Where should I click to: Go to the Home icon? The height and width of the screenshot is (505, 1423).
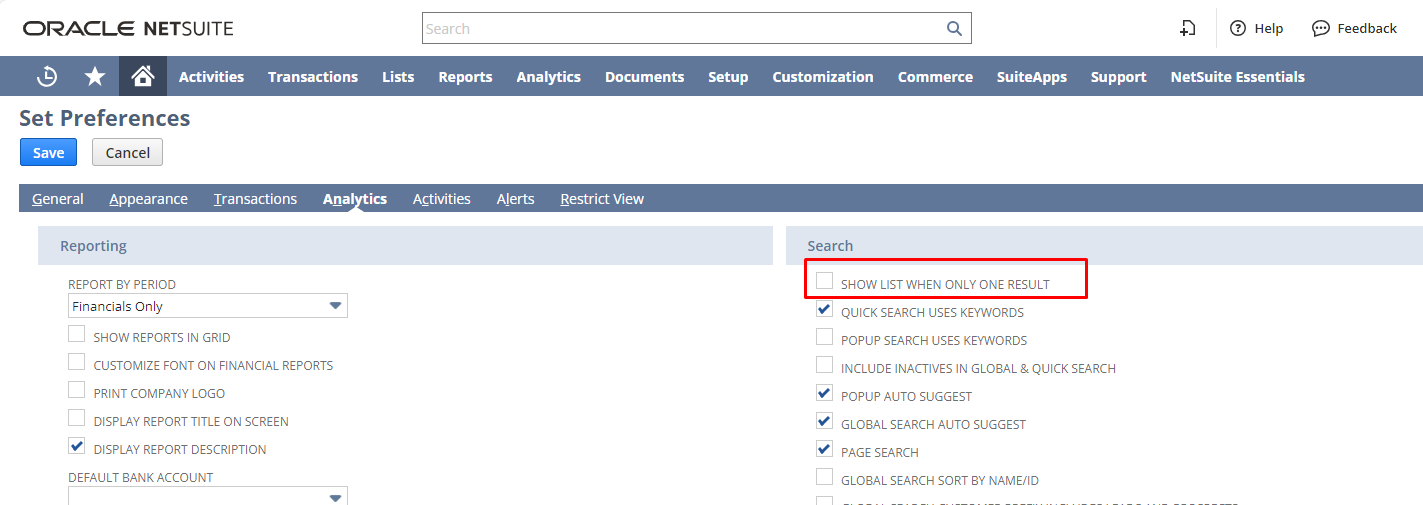pyautogui.click(x=143, y=77)
